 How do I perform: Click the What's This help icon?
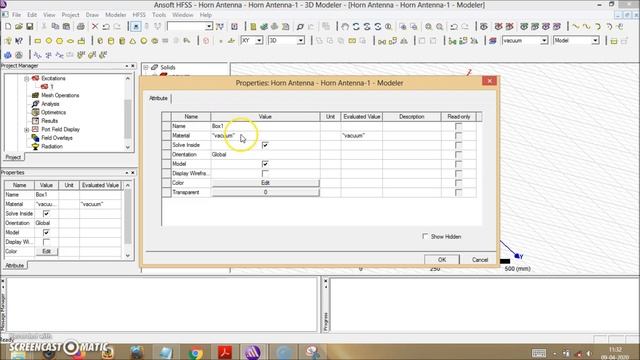click(19, 41)
